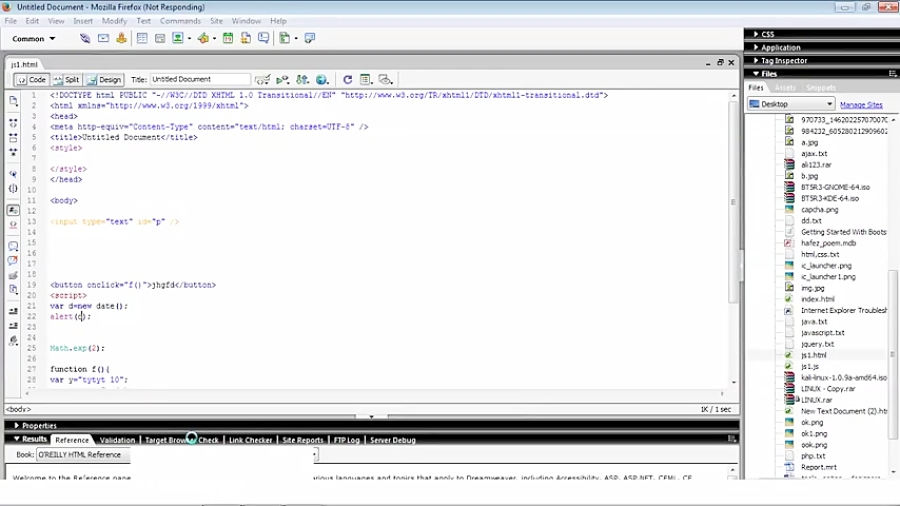Open the Common insert category dropdown
Viewport: 900px width, 506px height.
34,39
